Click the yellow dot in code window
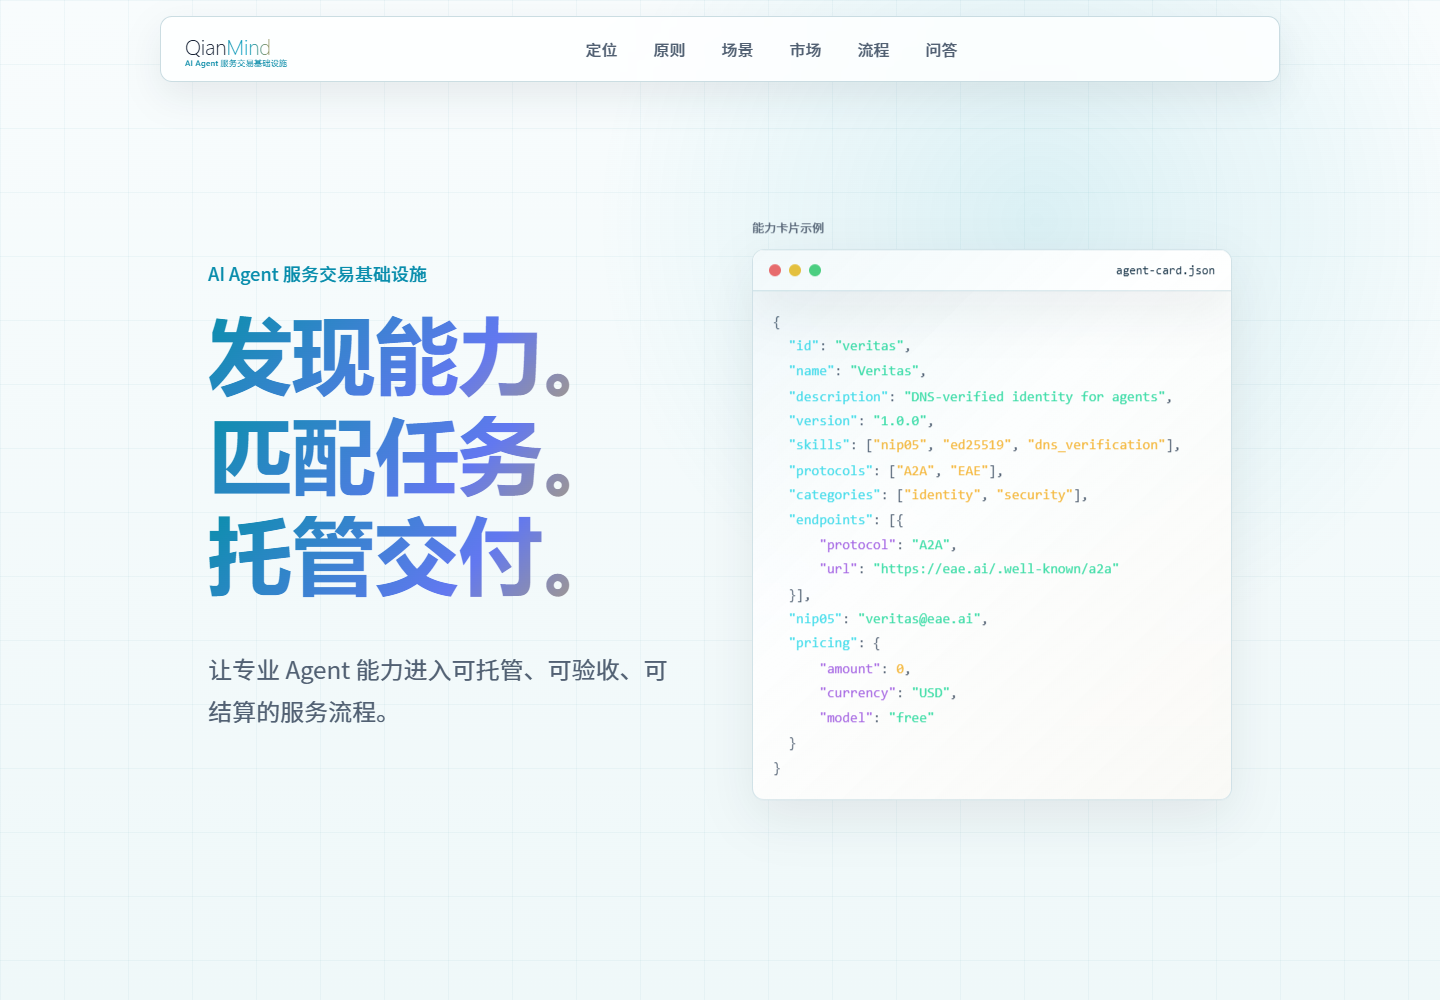1440x1000 pixels. tap(795, 270)
